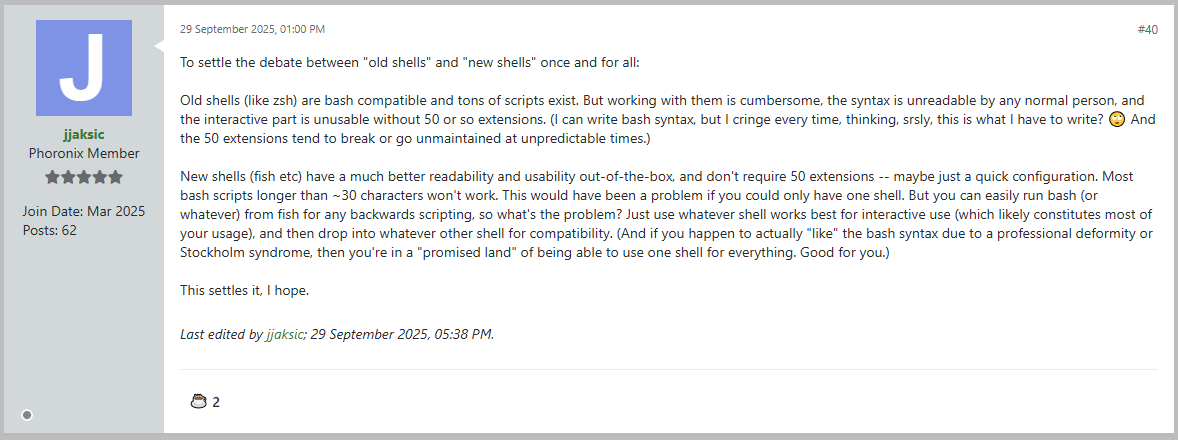The image size is (1178, 440).
Task: Open jjaksic's avatar with letter J
Action: point(84,68)
